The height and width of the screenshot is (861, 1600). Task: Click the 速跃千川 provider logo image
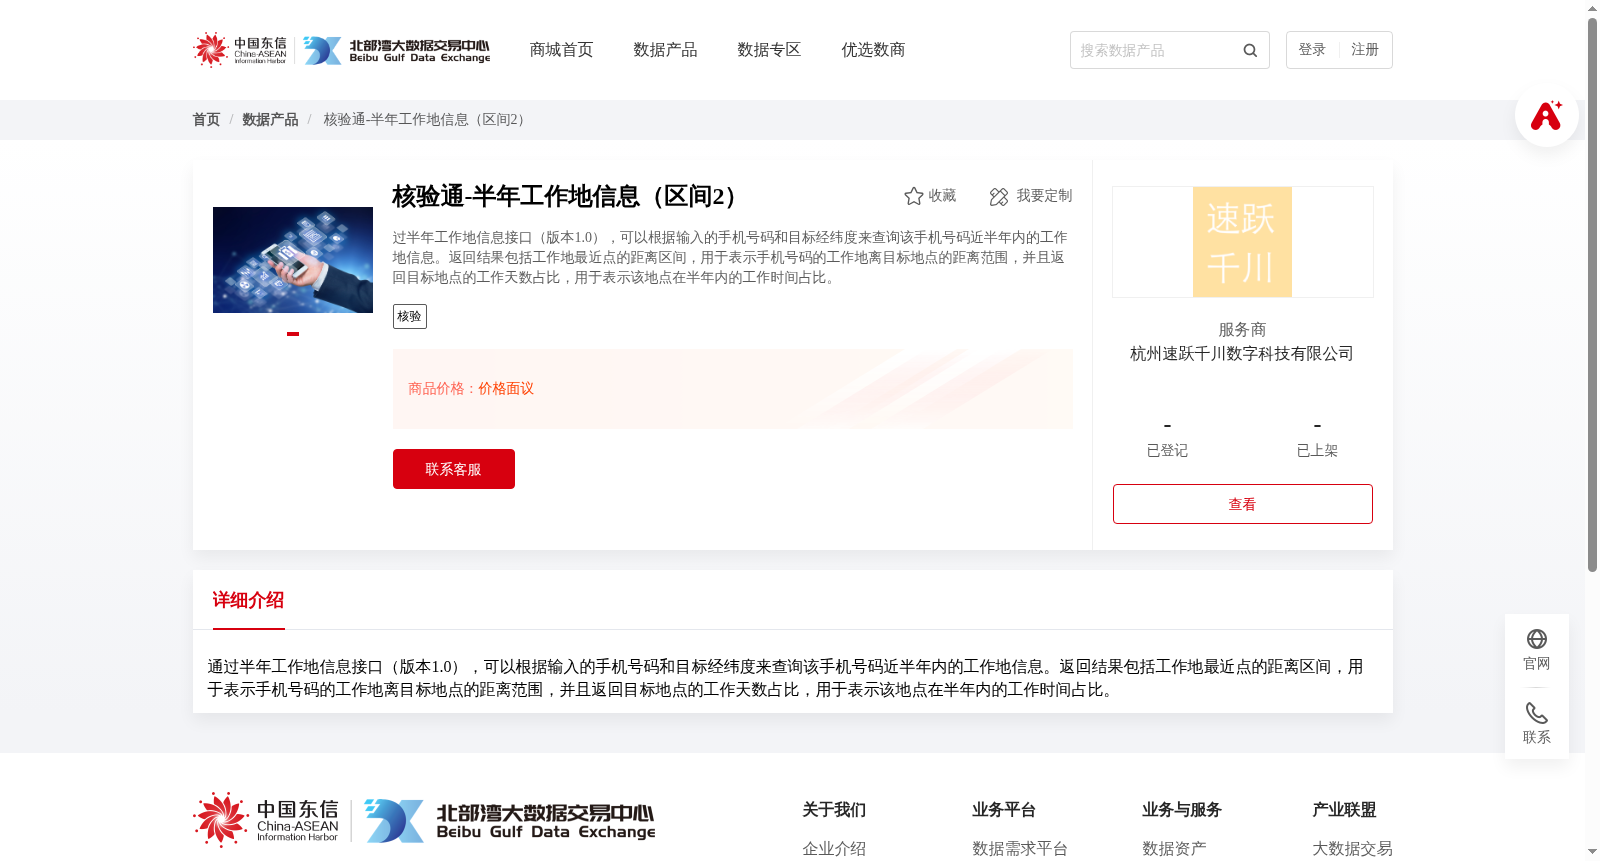pyautogui.click(x=1242, y=242)
